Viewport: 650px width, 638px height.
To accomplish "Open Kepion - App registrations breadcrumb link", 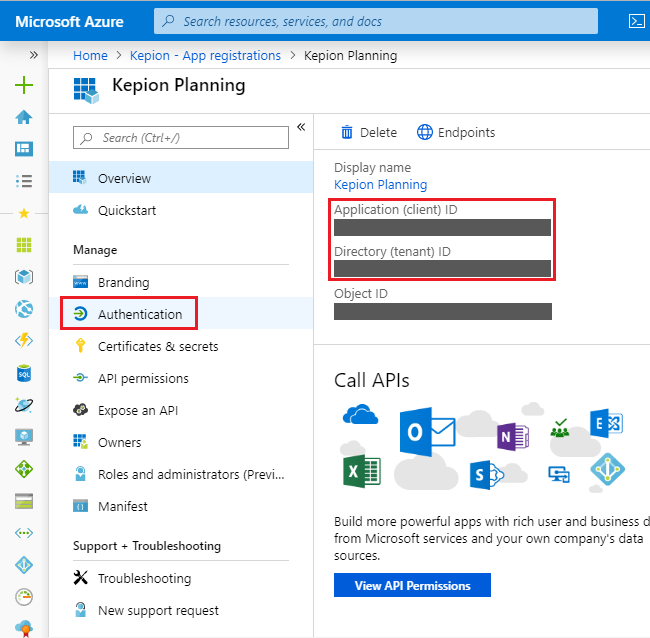I will click(x=205, y=56).
